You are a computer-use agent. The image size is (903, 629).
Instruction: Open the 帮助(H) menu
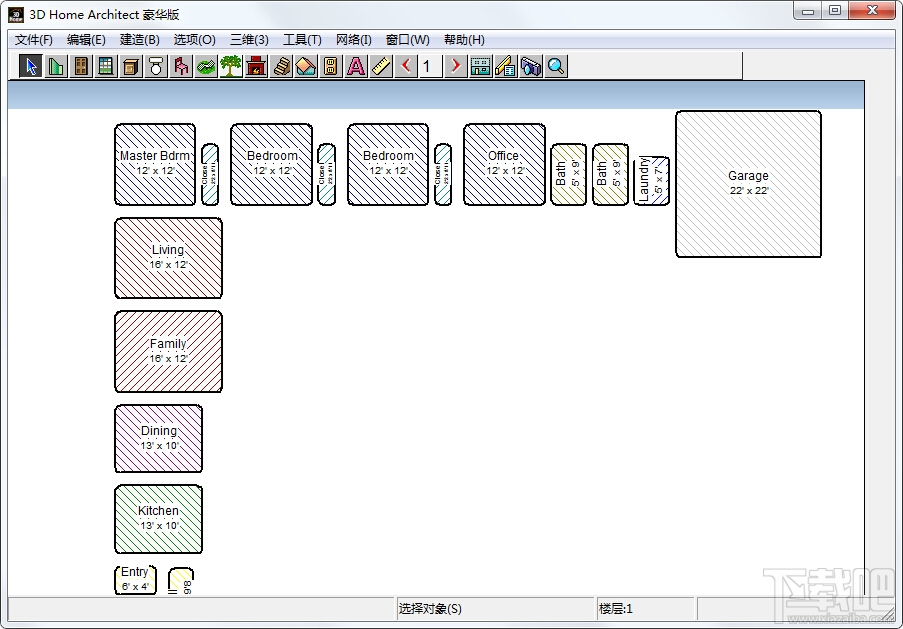[464, 40]
